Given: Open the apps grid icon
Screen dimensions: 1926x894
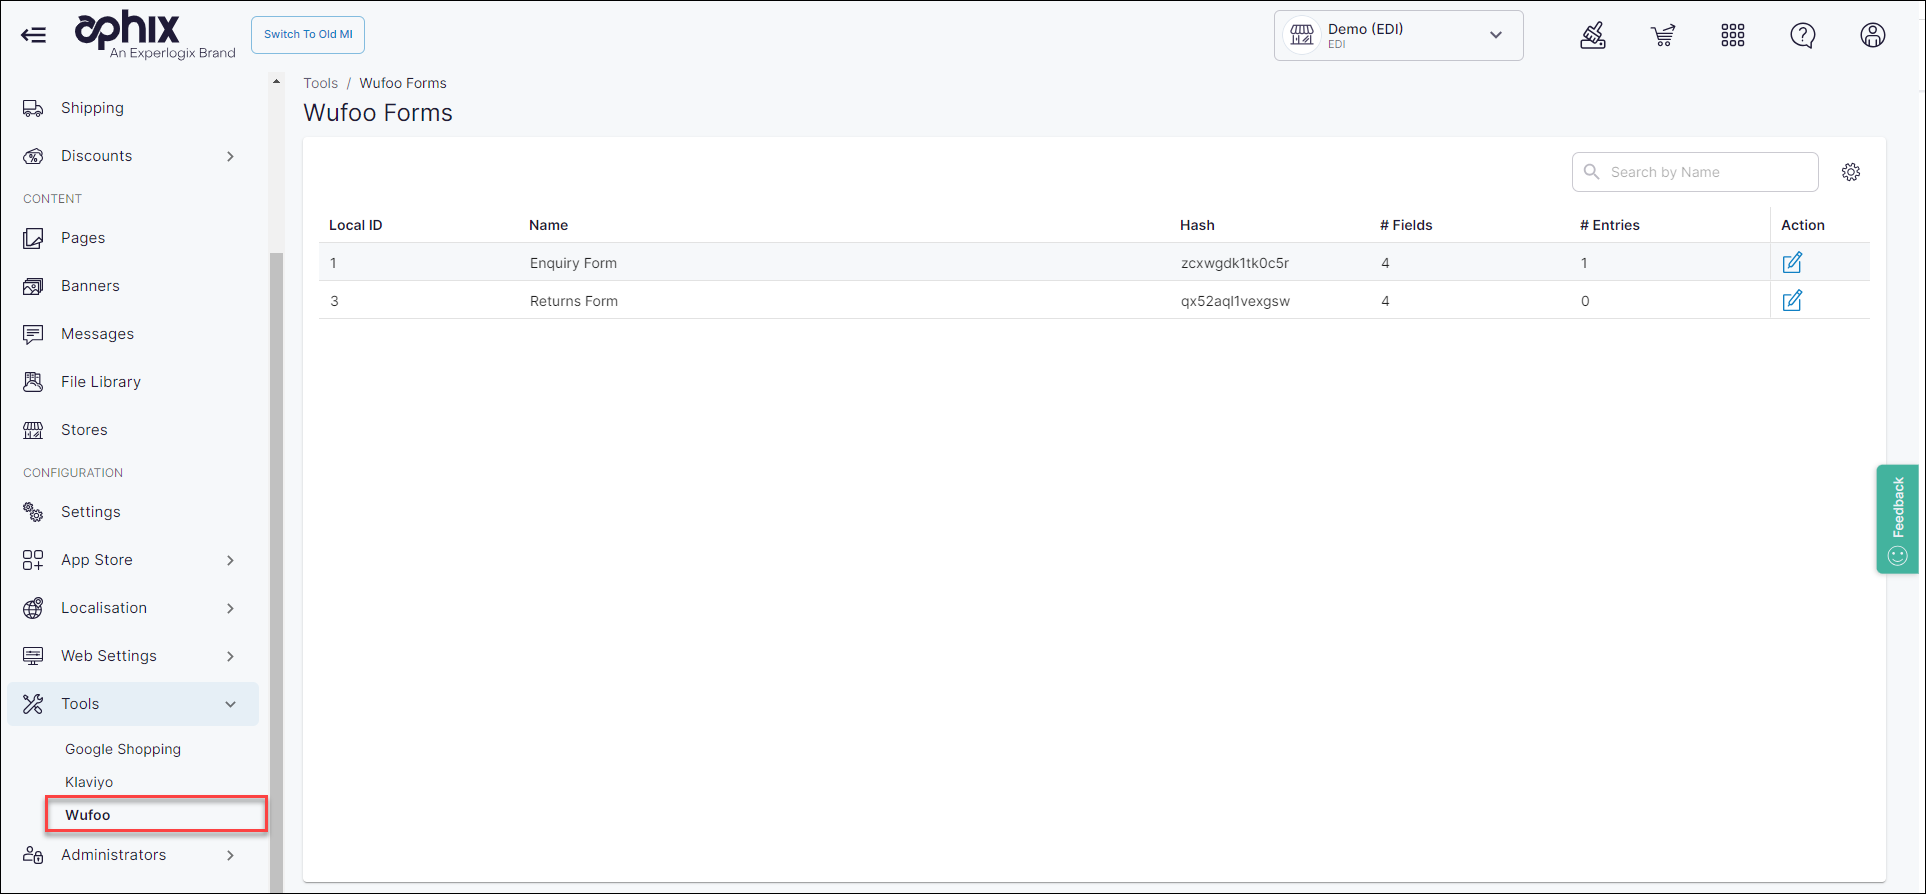Looking at the screenshot, I should point(1733,36).
